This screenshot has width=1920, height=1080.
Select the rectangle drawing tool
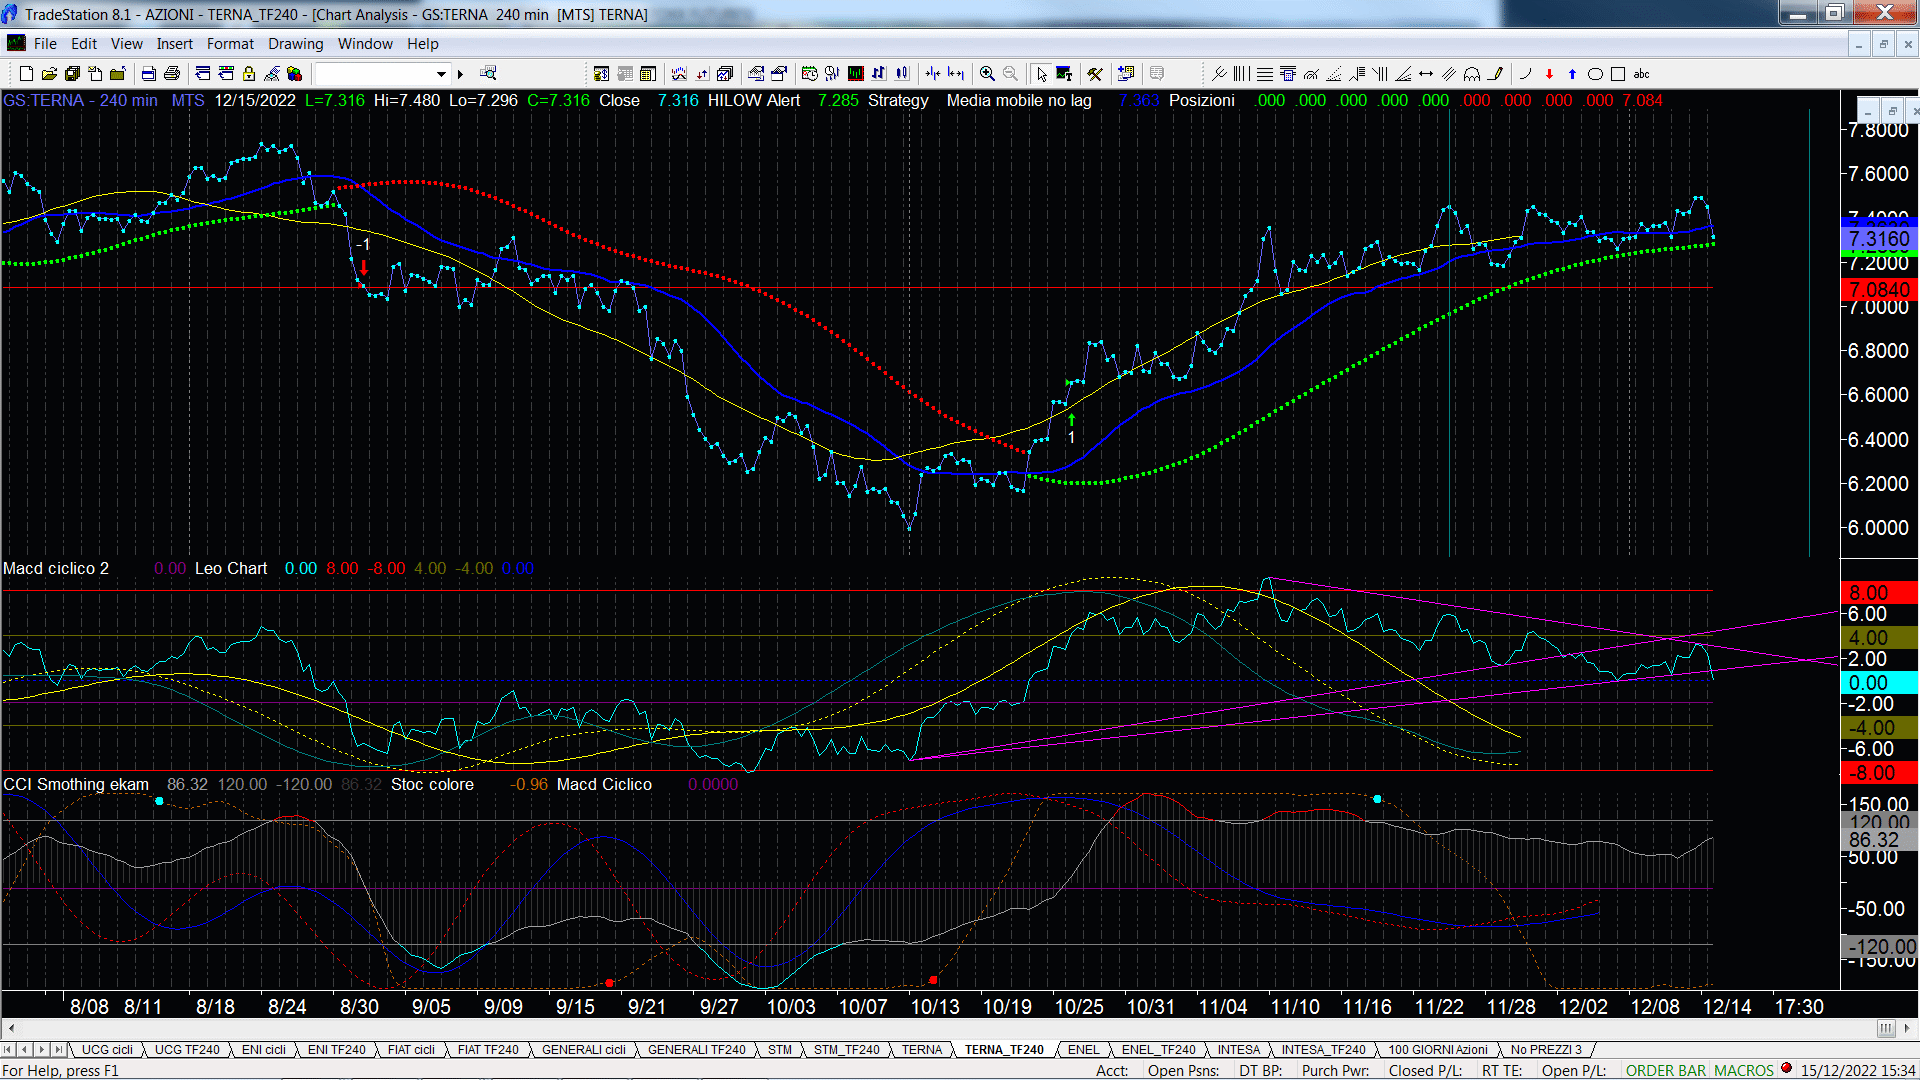tap(1618, 74)
